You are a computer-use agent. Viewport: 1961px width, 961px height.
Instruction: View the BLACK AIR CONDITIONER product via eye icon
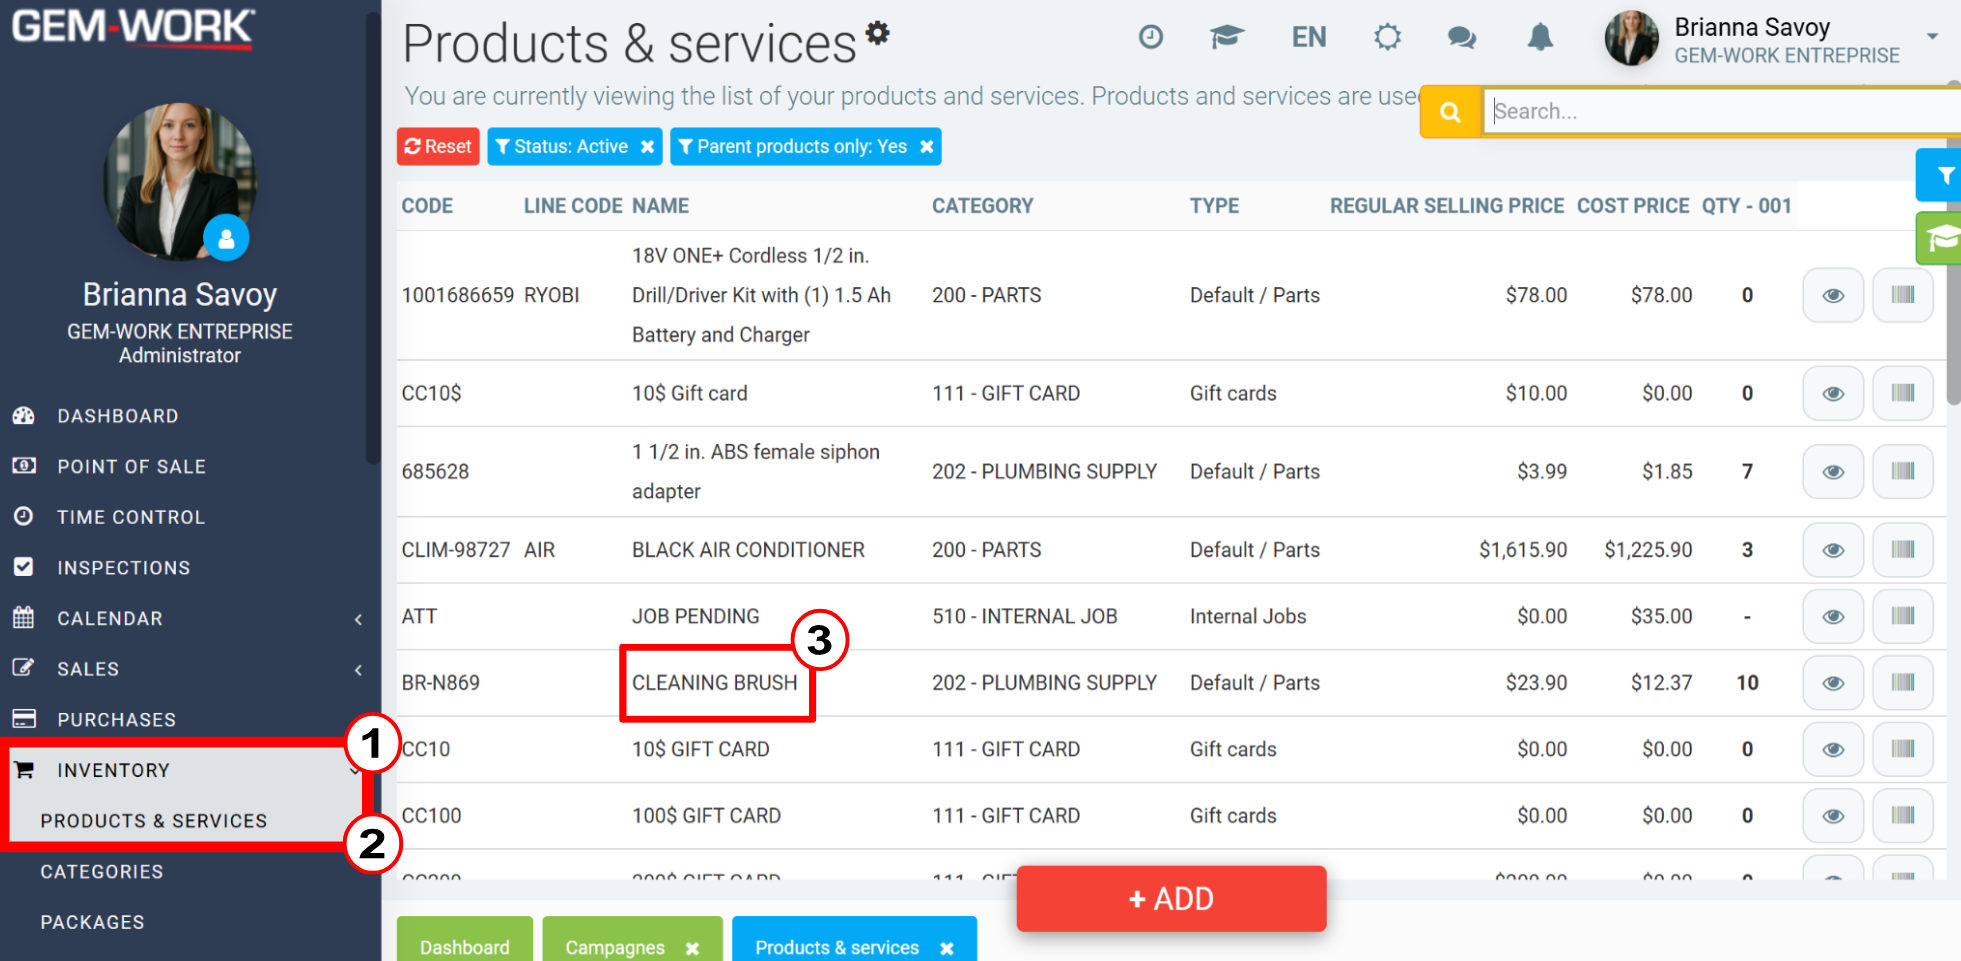click(1833, 550)
